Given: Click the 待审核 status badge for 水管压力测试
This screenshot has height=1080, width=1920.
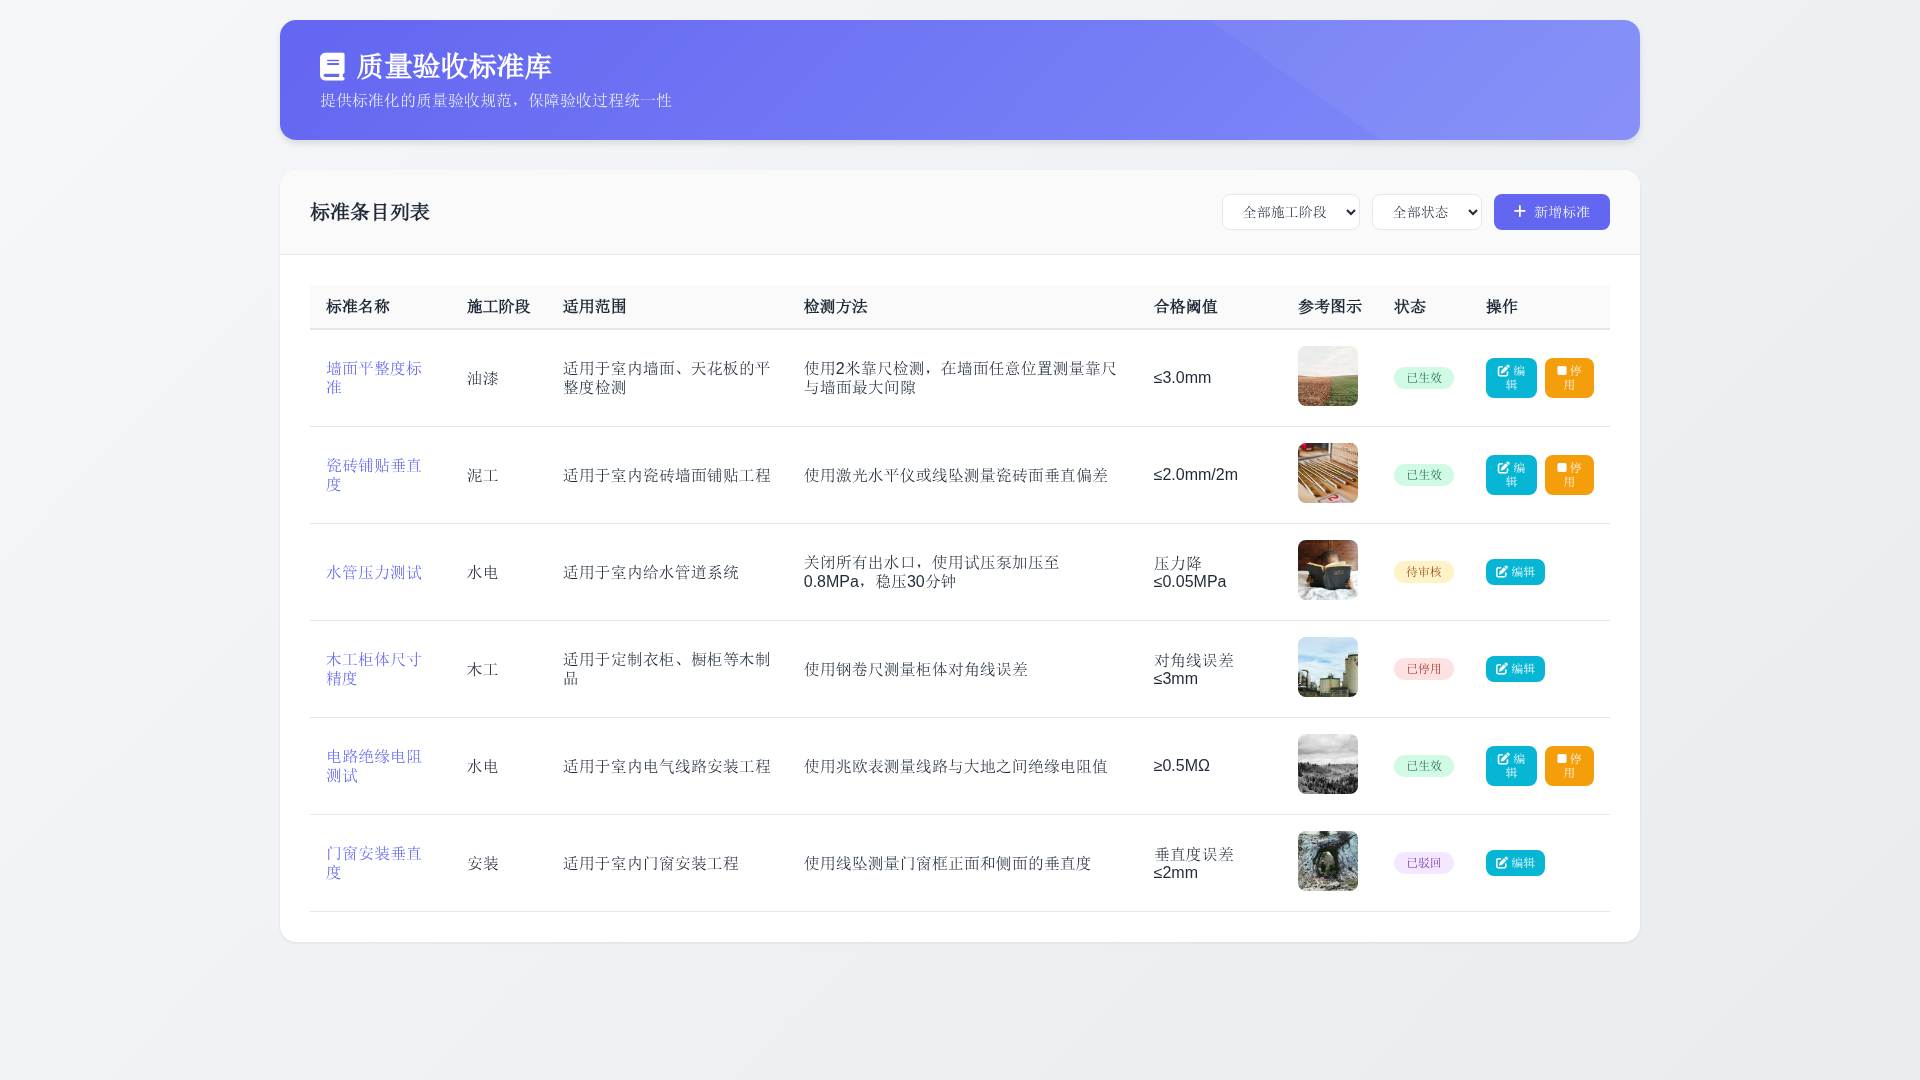Looking at the screenshot, I should [1423, 572].
